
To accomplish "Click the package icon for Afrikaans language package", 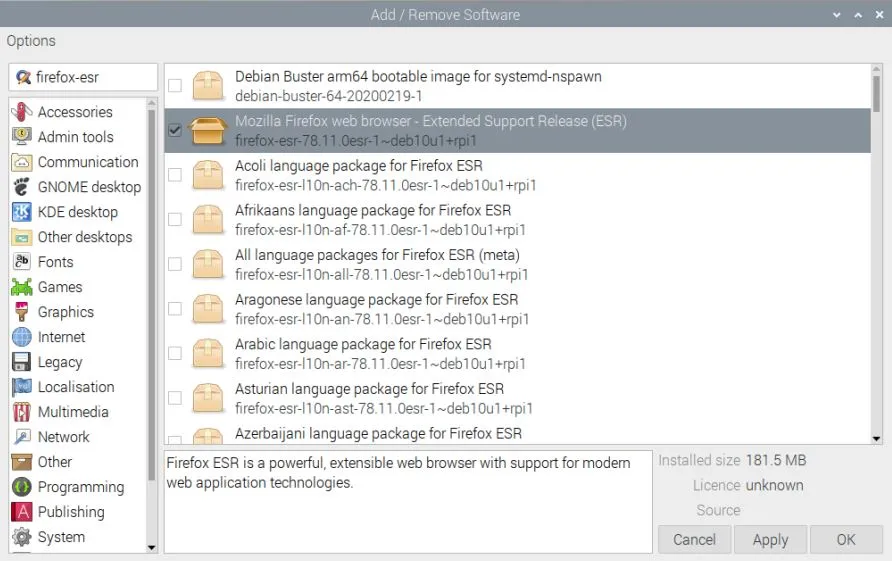I will click(208, 220).
